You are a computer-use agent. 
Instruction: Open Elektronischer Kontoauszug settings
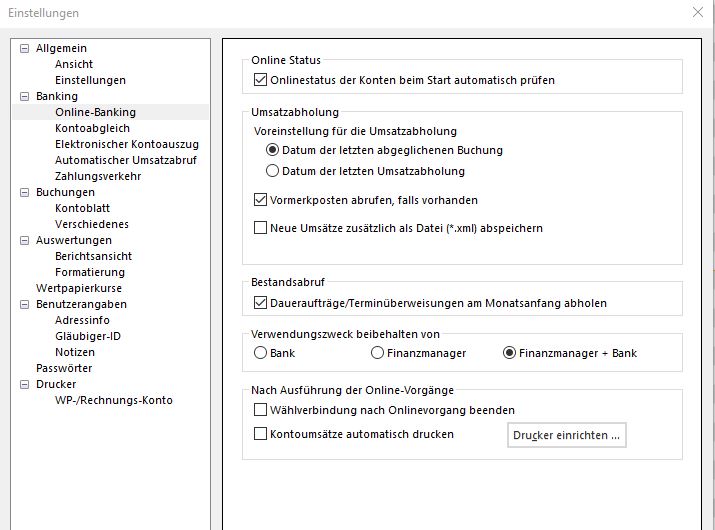click(x=126, y=144)
